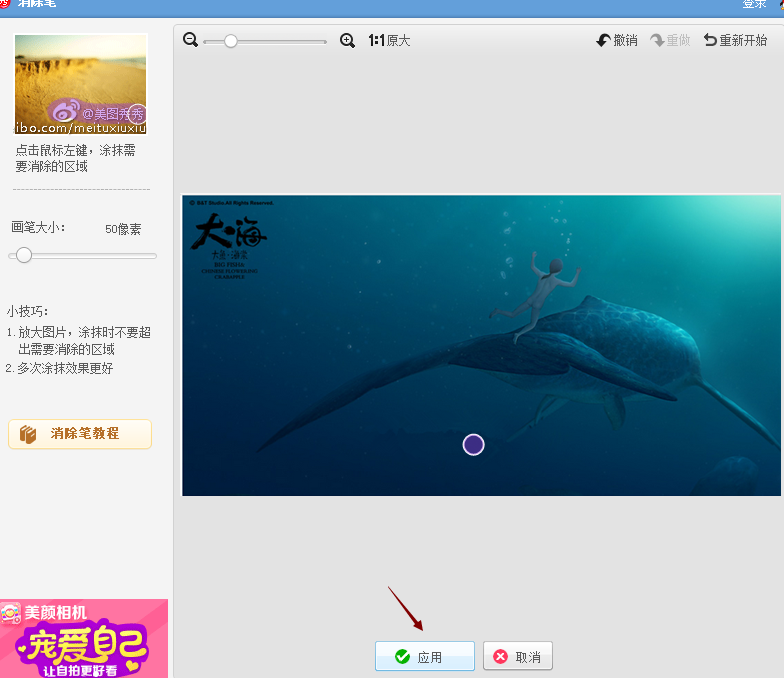The image size is (784, 678).
Task: Click the beach sample preview thumbnail
Action: (x=80, y=84)
